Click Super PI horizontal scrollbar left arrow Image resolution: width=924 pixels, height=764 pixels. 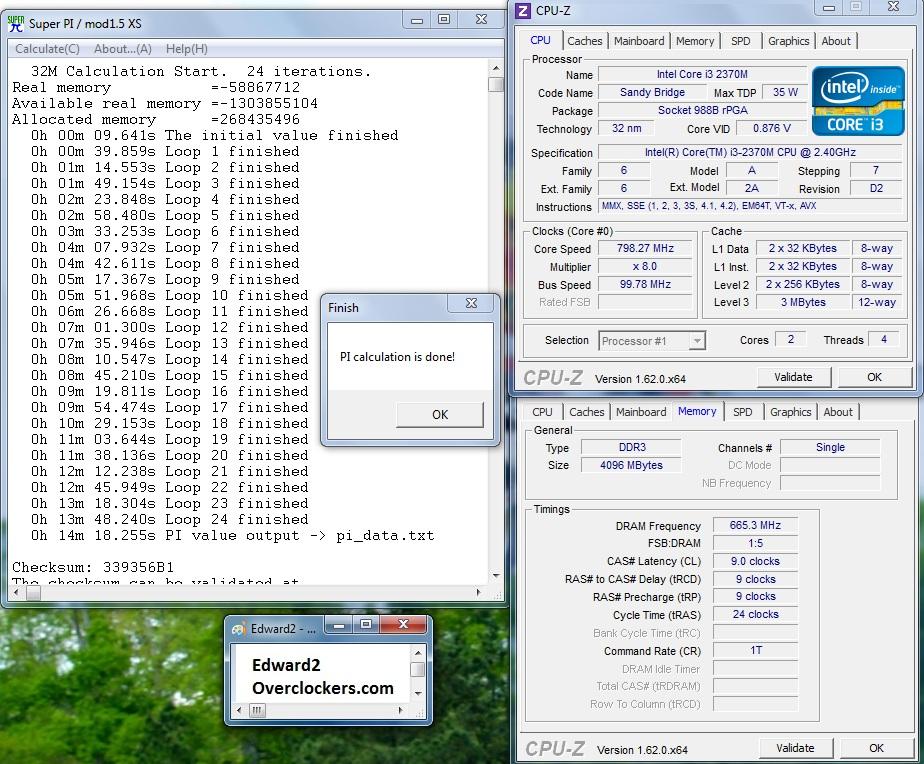(x=16, y=592)
